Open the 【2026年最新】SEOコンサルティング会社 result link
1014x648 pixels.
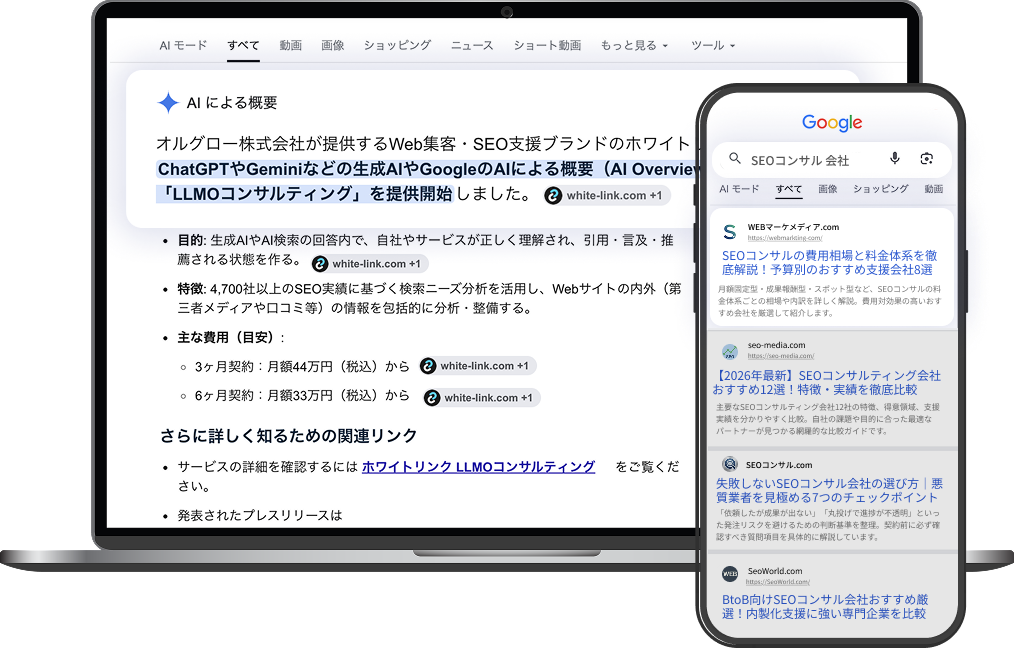click(x=826, y=383)
